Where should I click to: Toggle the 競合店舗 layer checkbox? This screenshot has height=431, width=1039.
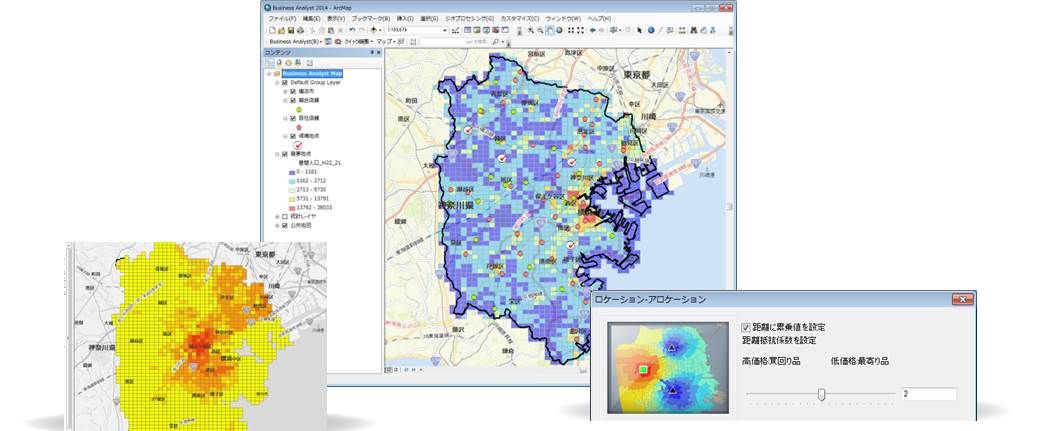(293, 100)
